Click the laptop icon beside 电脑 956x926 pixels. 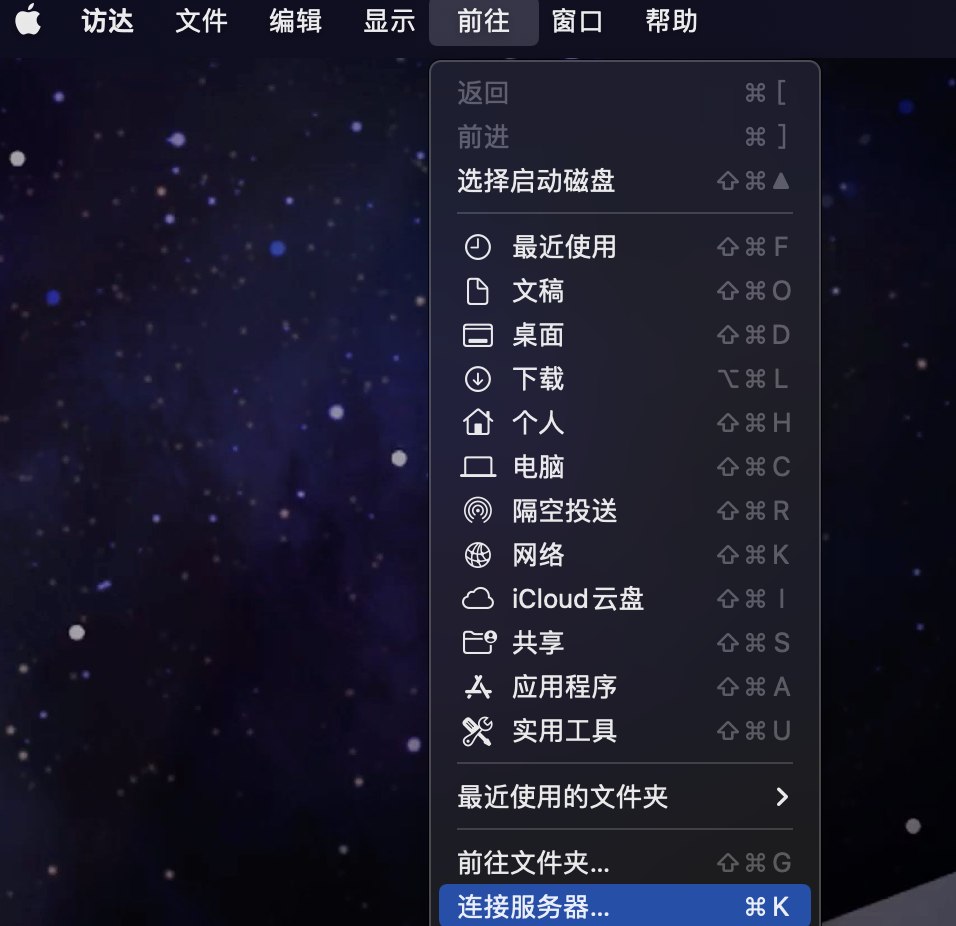coord(478,467)
